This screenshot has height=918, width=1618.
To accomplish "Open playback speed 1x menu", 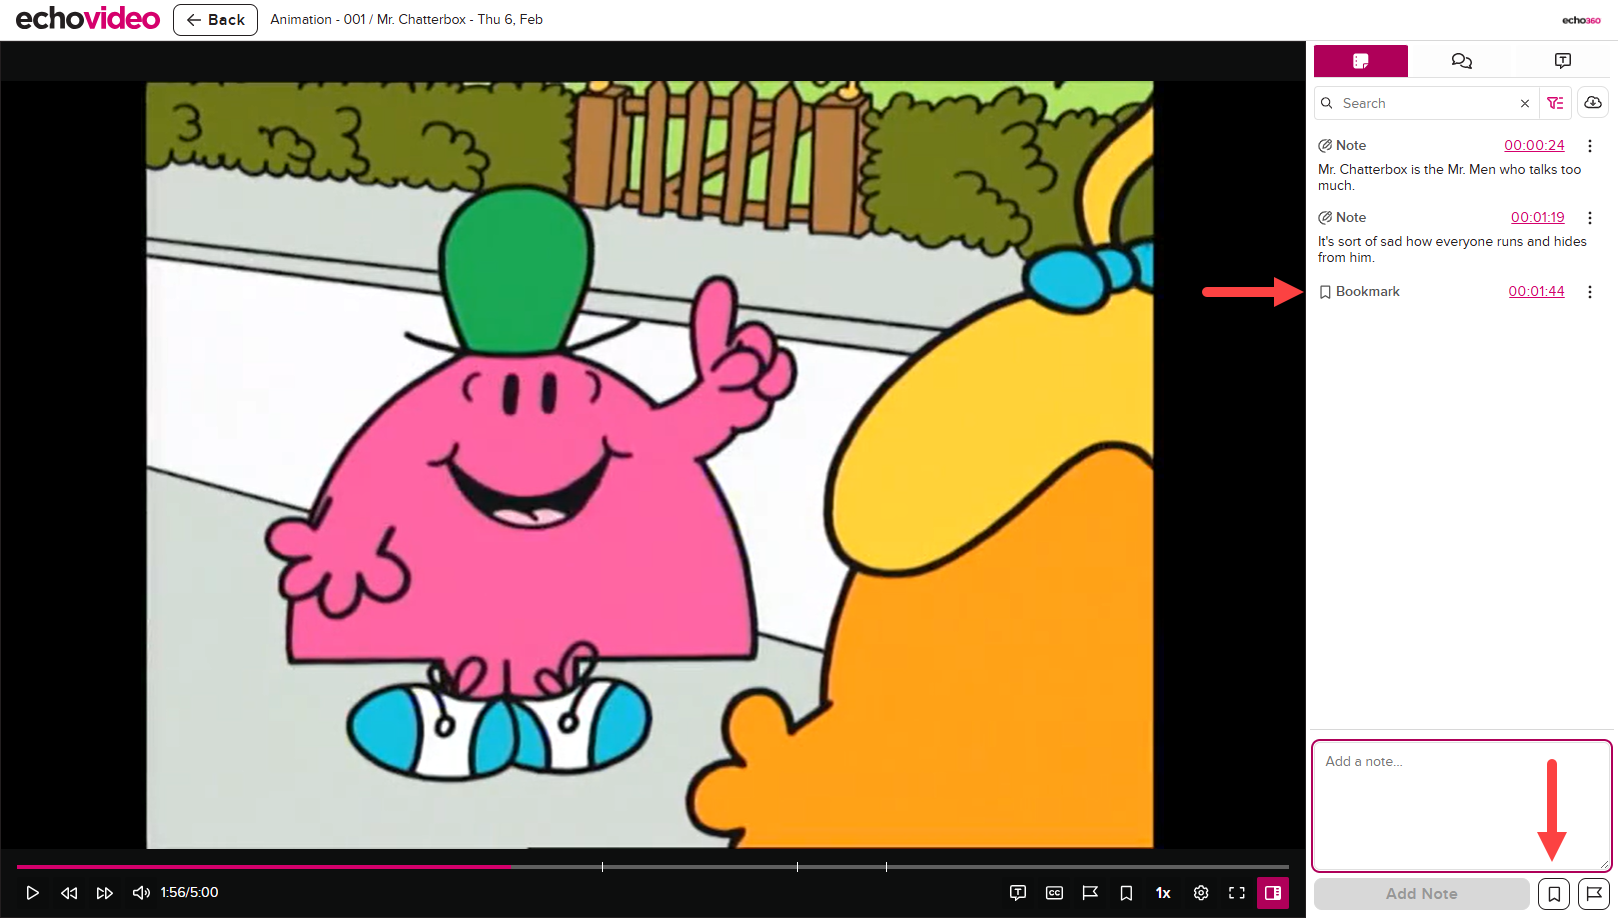I will [x=1163, y=893].
